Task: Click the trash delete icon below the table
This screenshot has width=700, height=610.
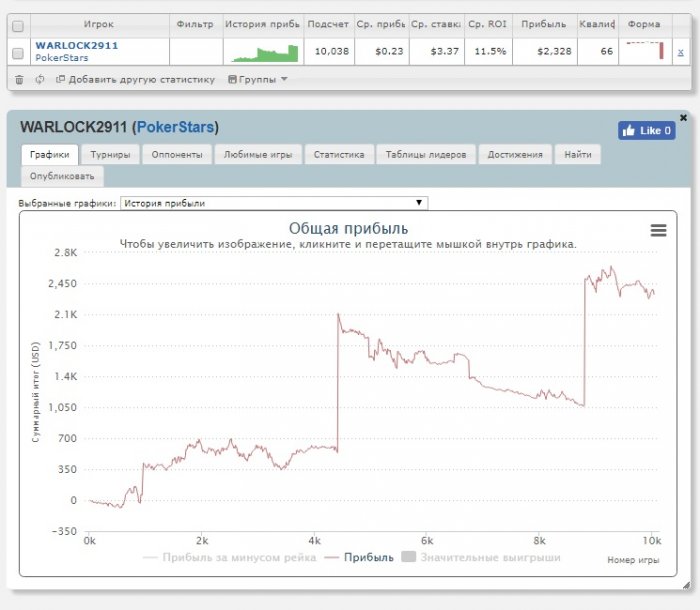Action: tap(19, 79)
